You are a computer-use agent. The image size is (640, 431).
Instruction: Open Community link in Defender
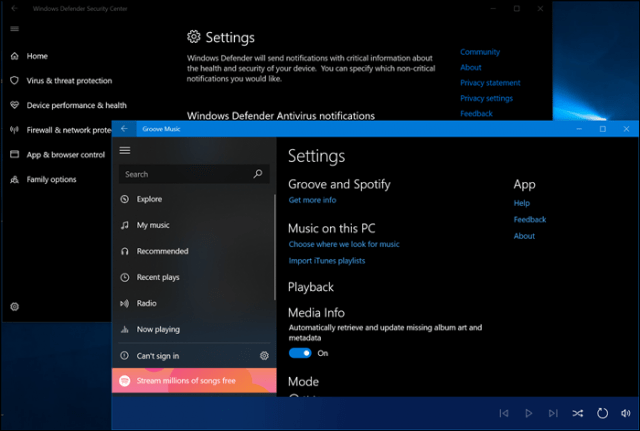[x=480, y=52]
